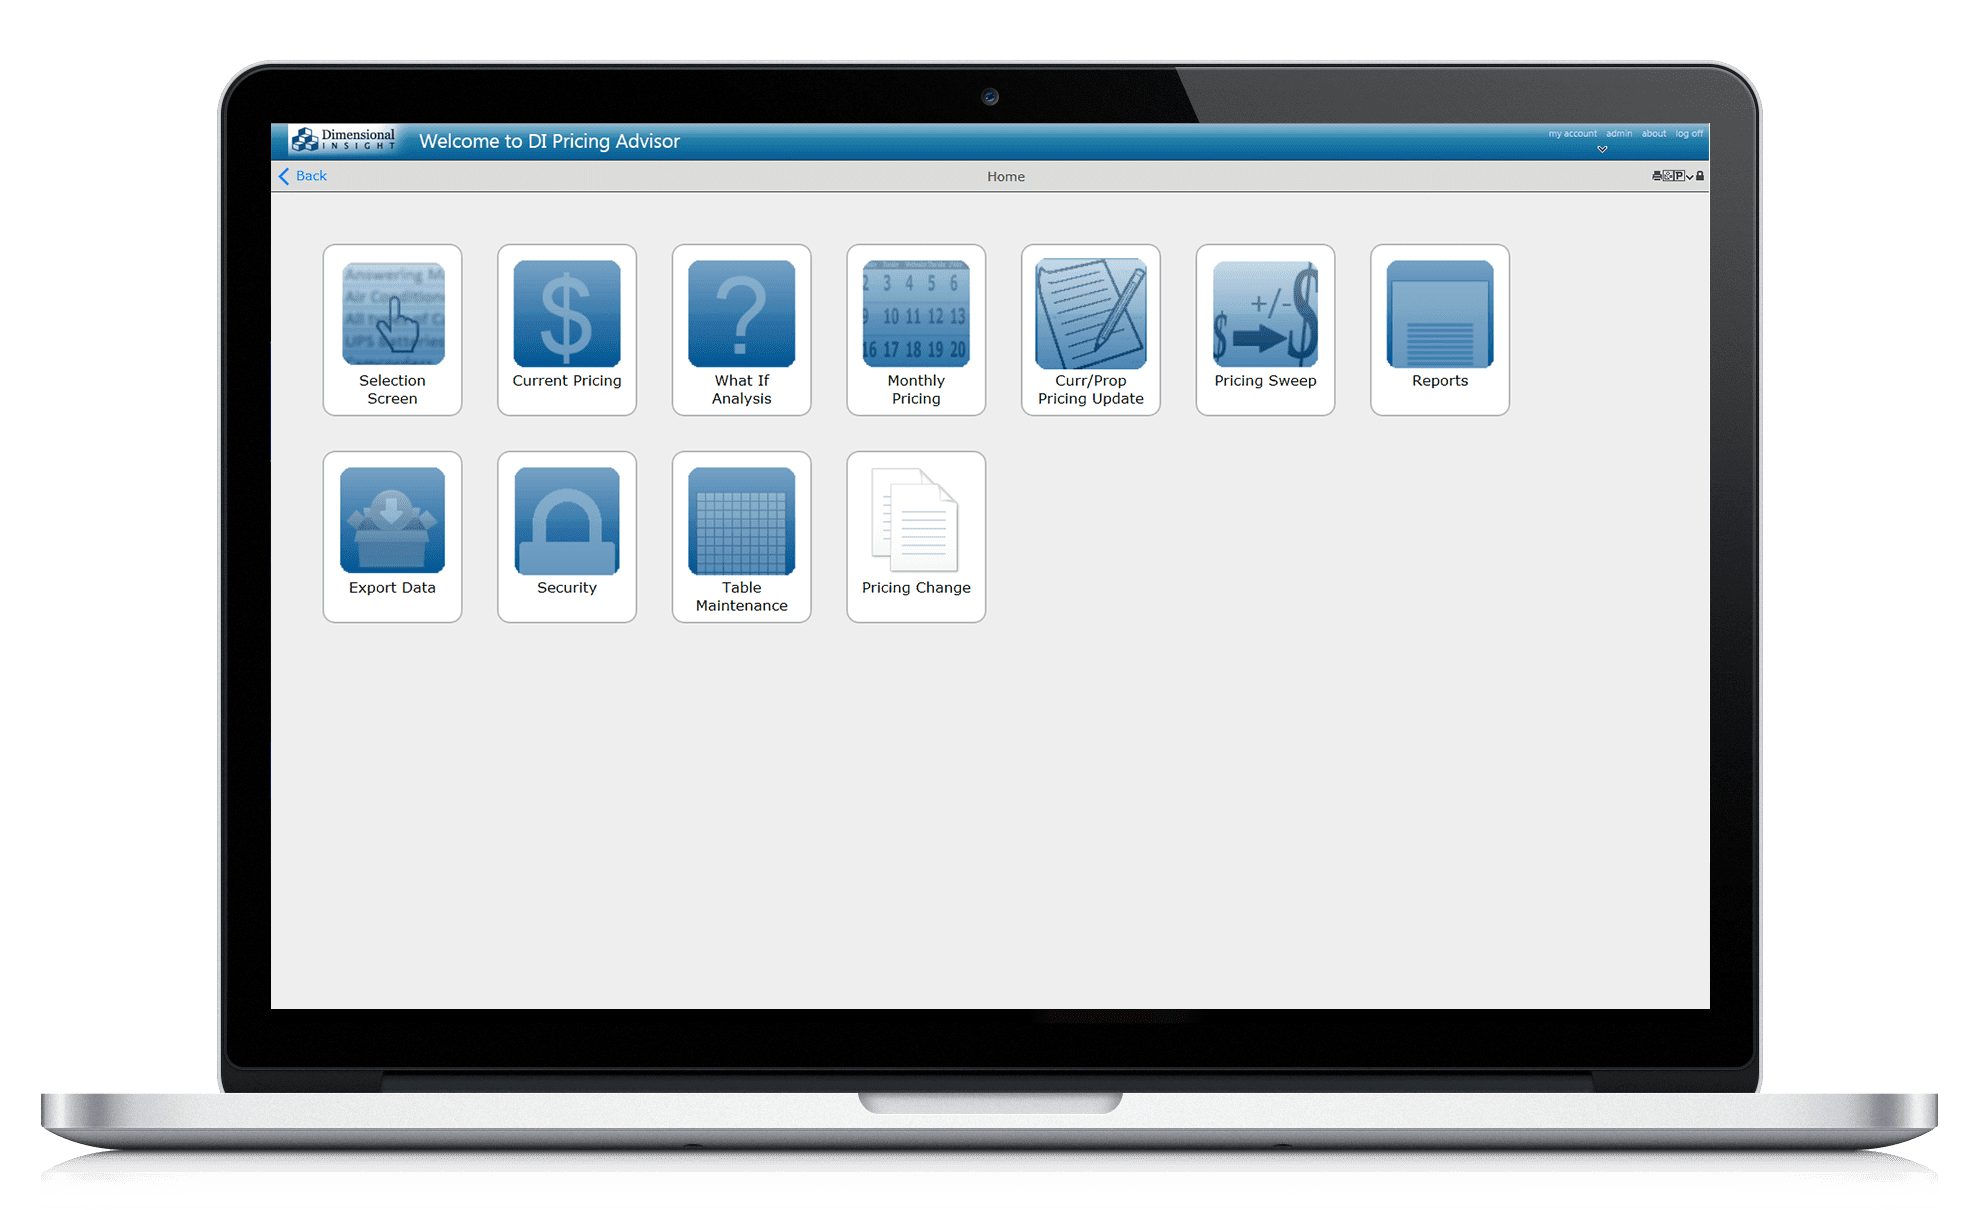Open the admin link

coord(1619,134)
